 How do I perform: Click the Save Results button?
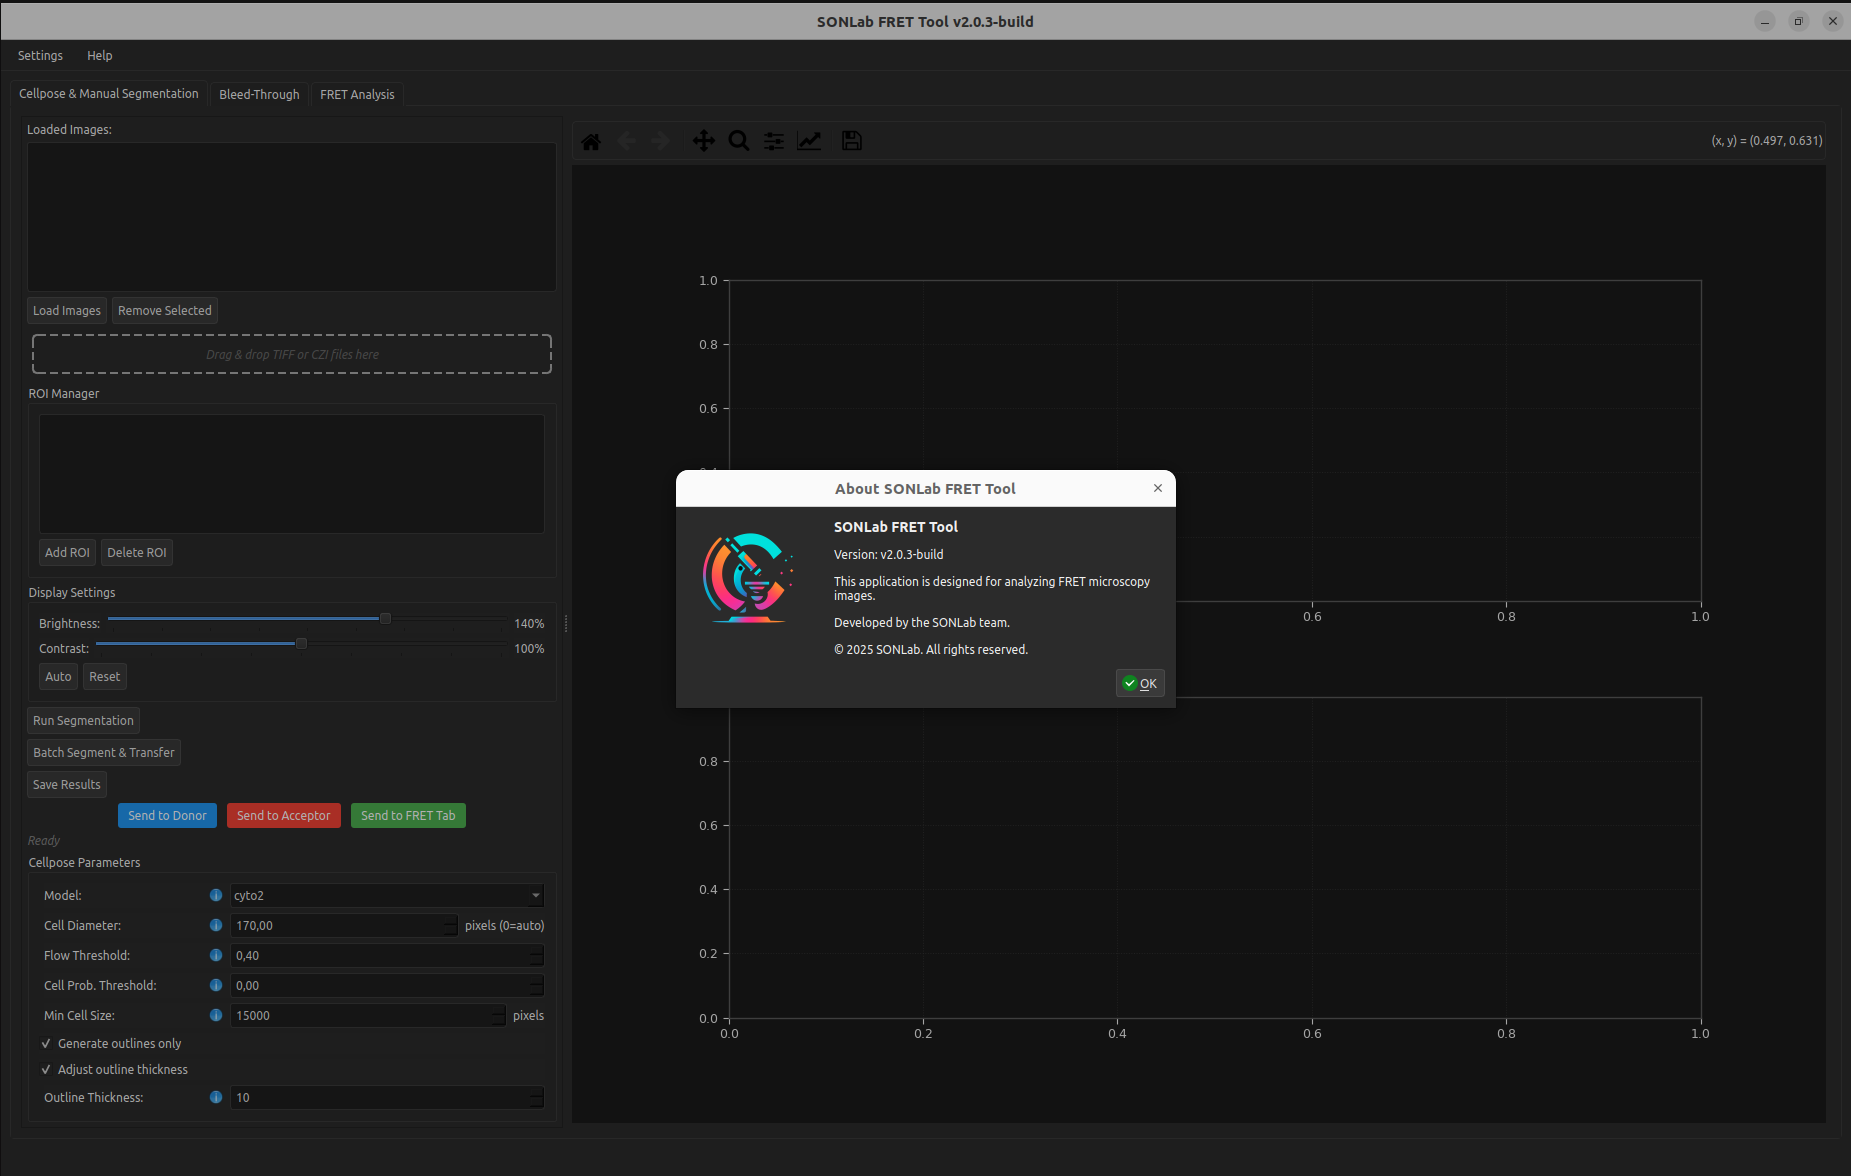coord(67,784)
